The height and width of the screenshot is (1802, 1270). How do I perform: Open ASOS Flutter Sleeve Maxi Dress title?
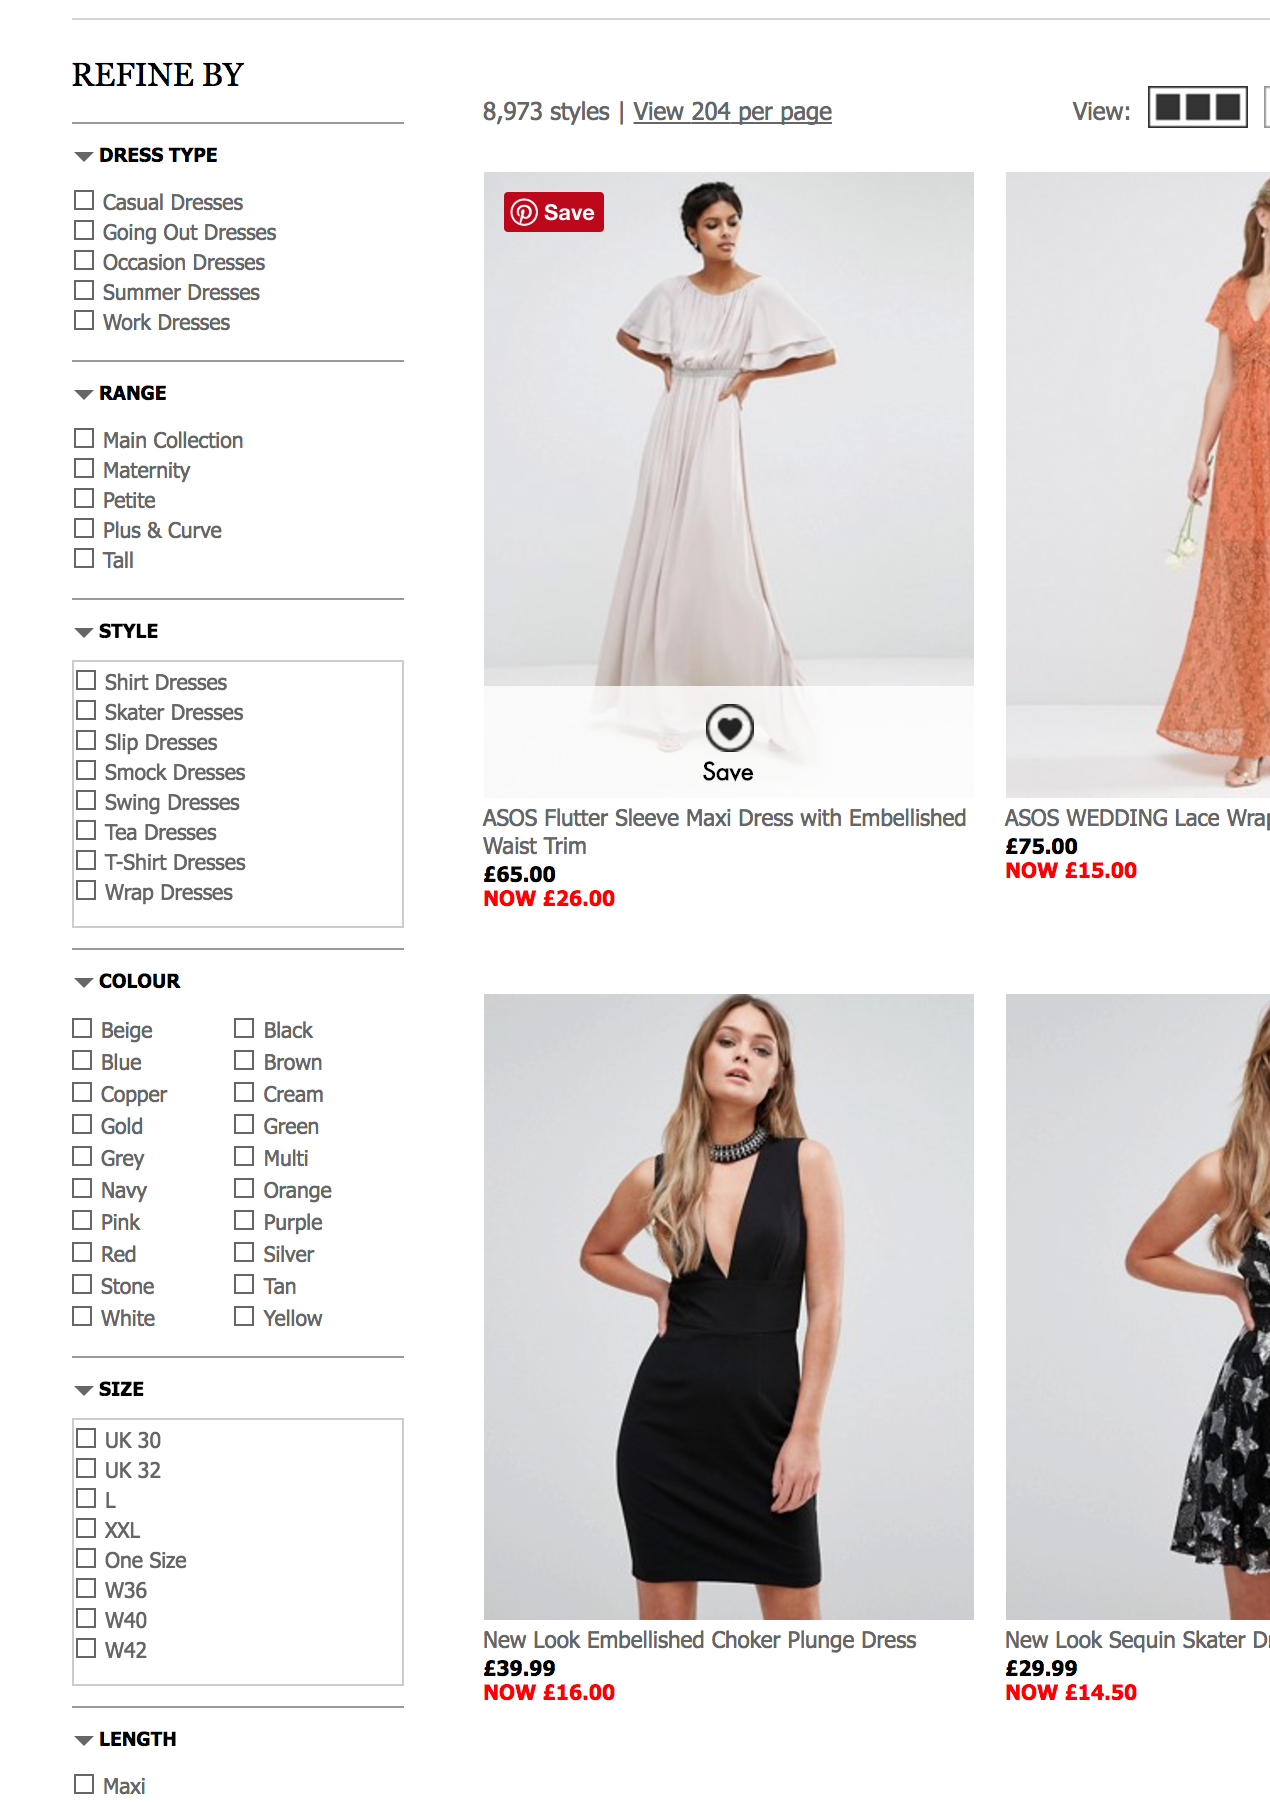(724, 832)
